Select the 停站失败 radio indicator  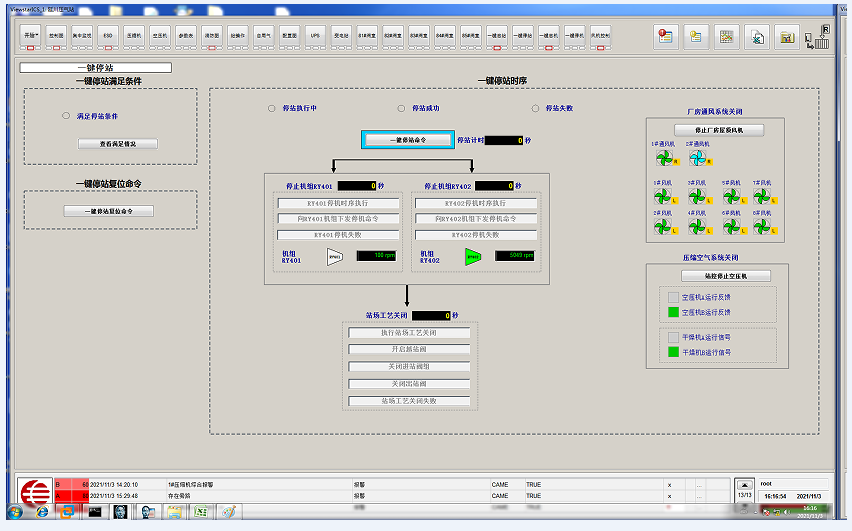pos(536,108)
